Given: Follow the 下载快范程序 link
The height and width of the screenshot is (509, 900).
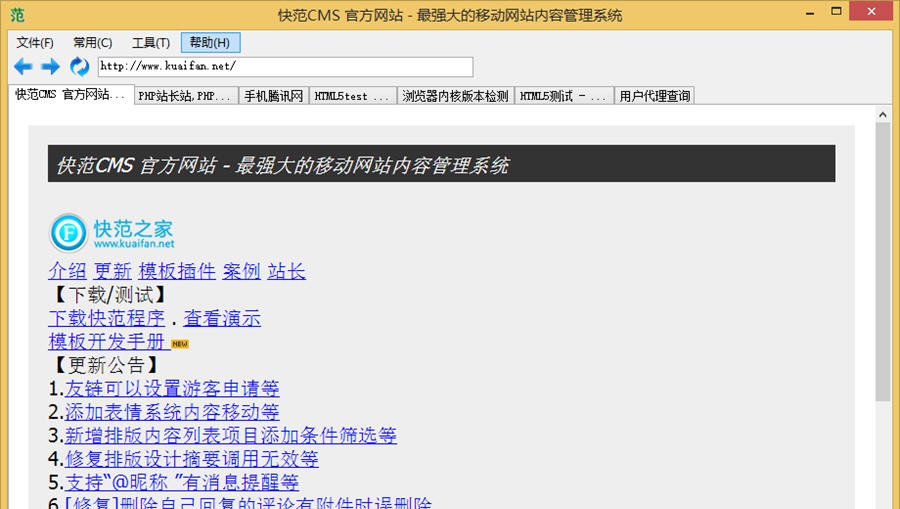Looking at the screenshot, I should [x=106, y=318].
